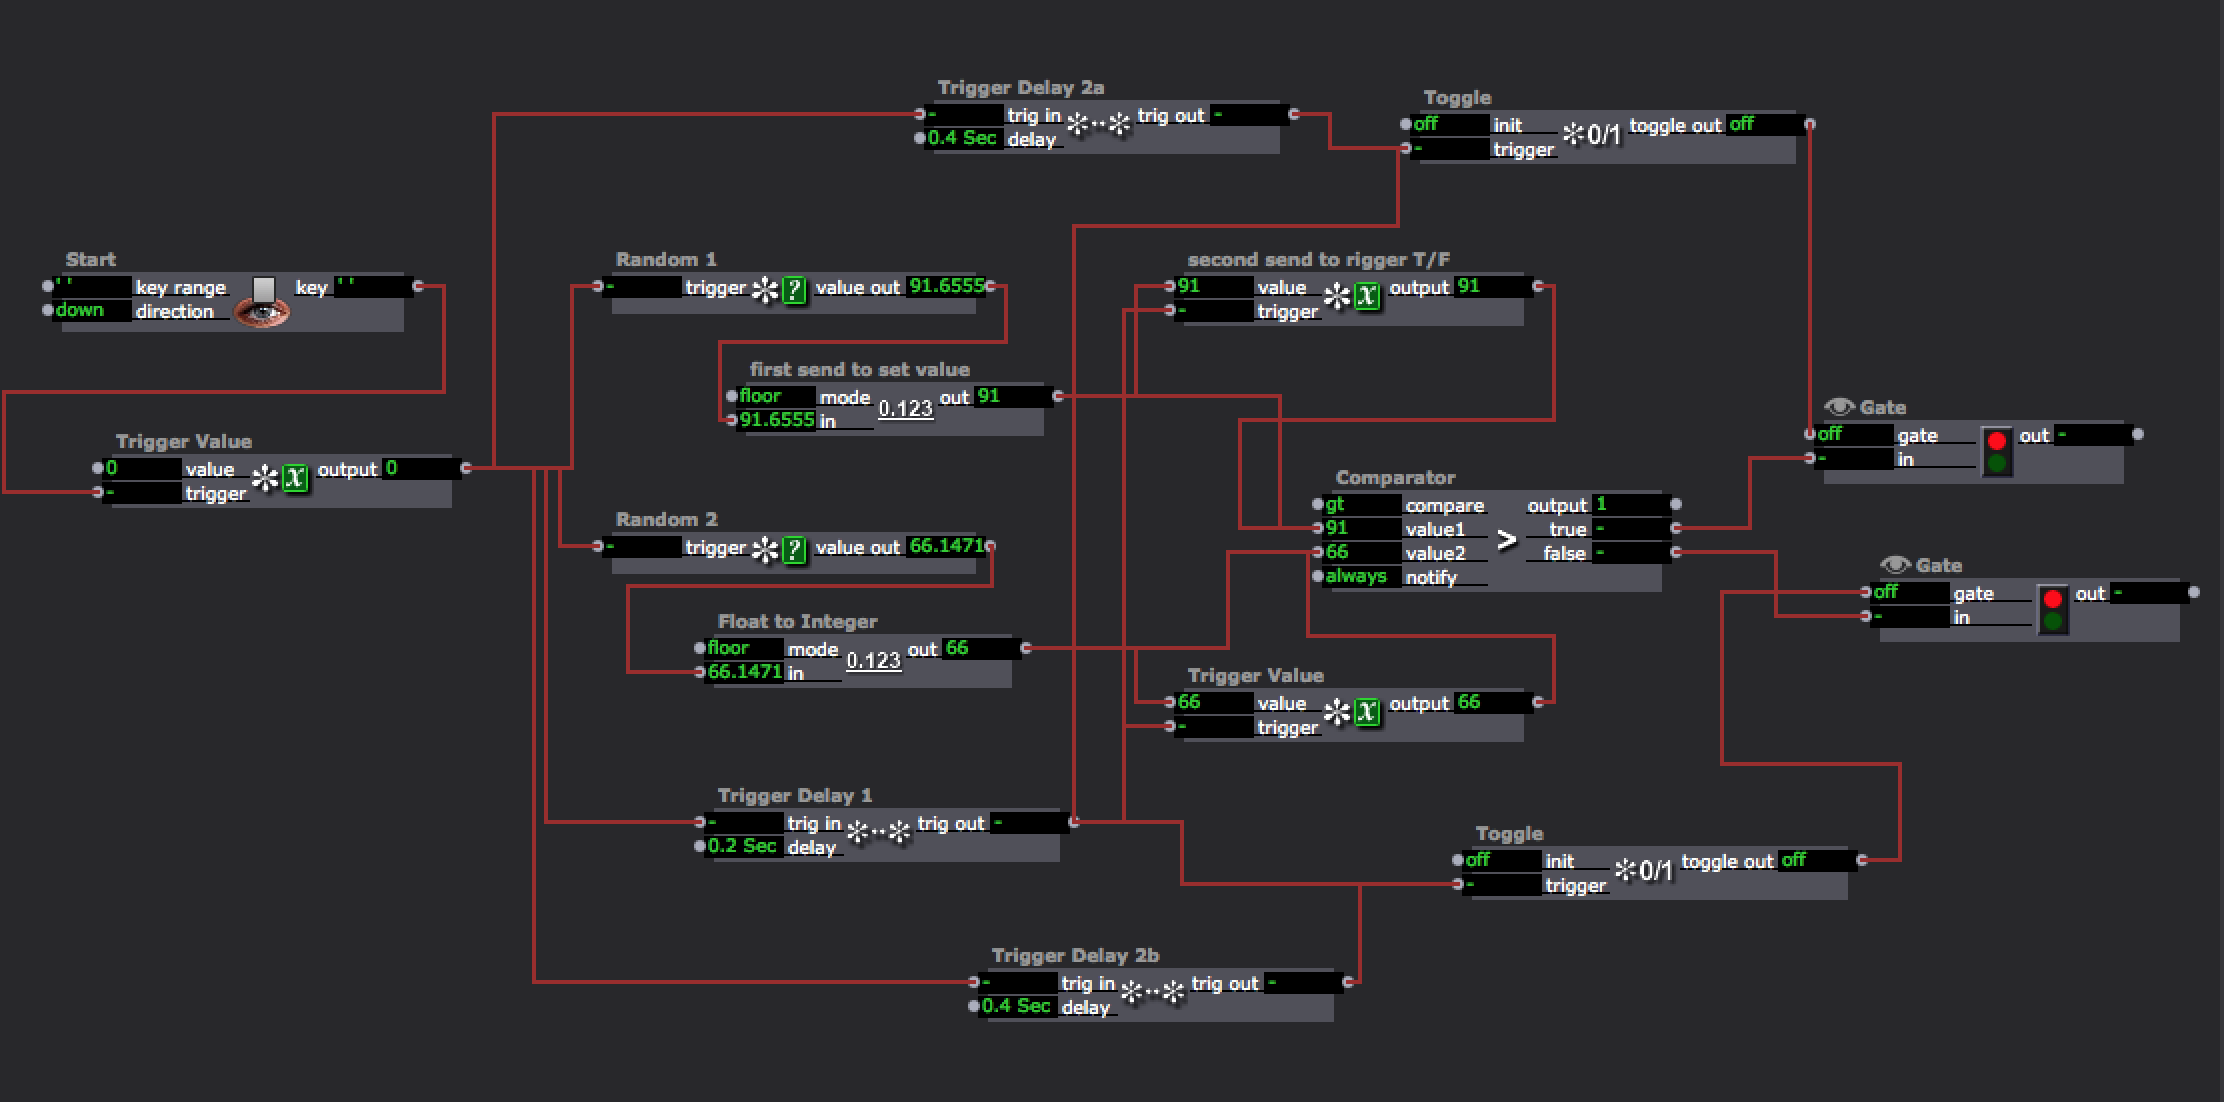Click the 'toggle out' off value of the lower Toggle
2224x1102 pixels.
(x=1816, y=861)
